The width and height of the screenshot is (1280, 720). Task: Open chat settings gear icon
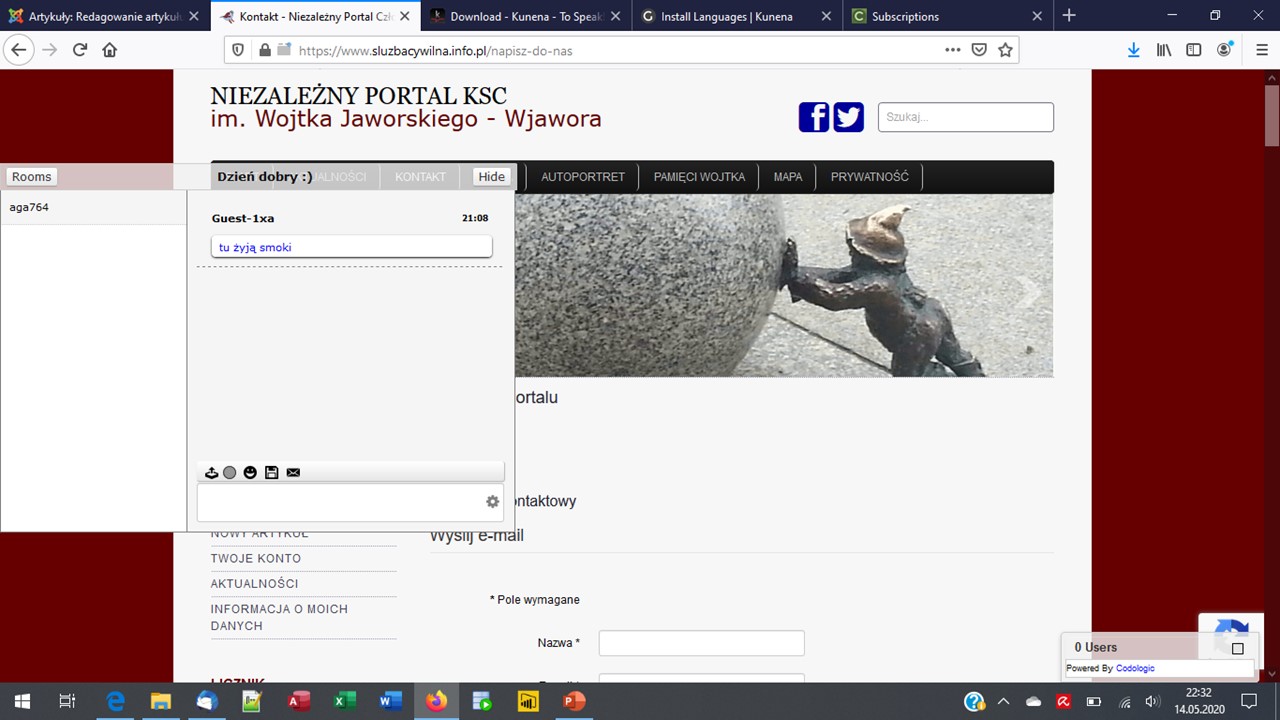(x=492, y=502)
